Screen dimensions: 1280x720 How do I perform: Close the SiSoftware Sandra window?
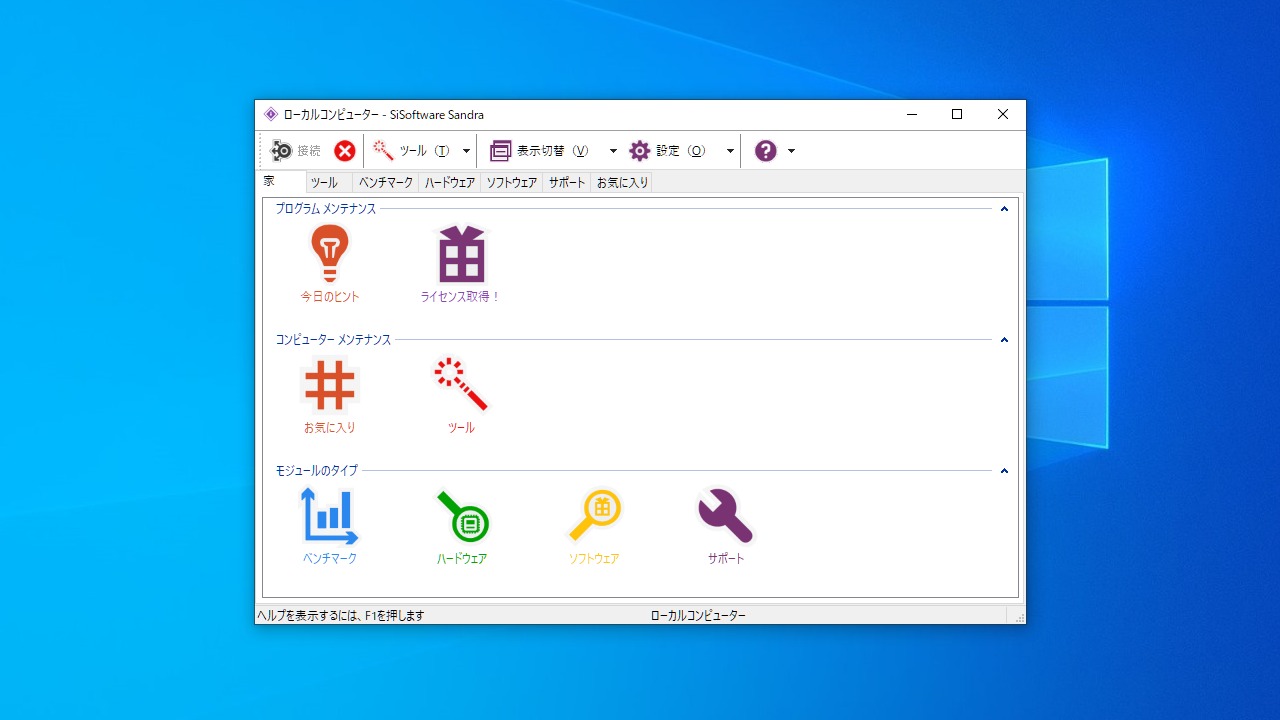pos(1003,115)
